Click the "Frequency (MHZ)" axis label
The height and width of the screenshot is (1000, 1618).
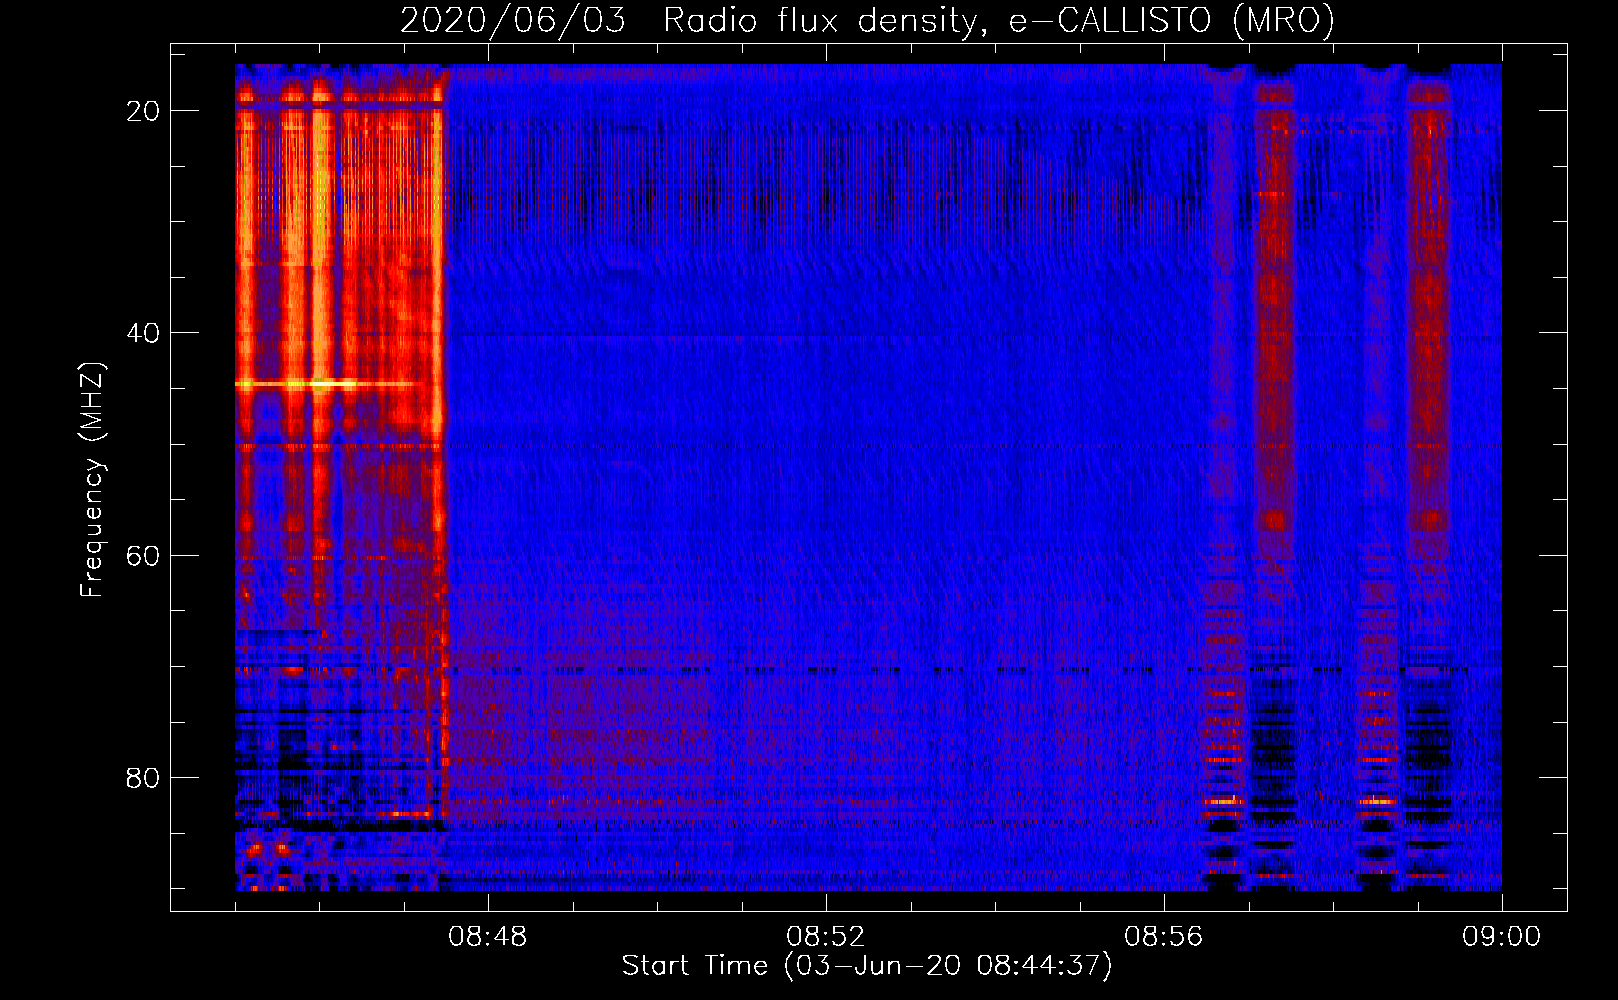point(93,480)
